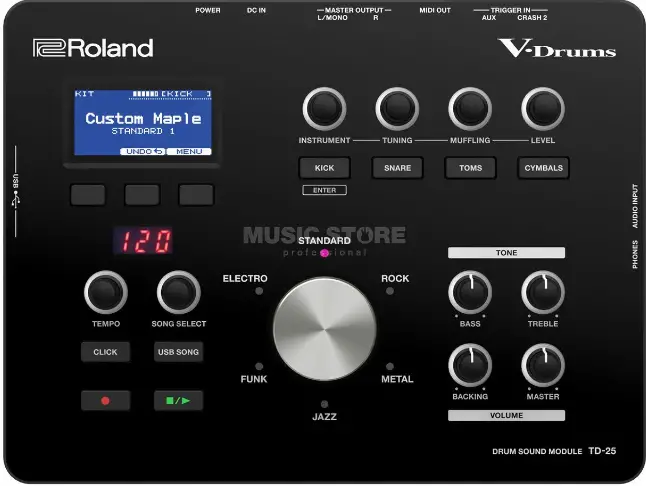Screen dimensions: 646x486
Task: Click the Roland logo
Action: [93, 48]
